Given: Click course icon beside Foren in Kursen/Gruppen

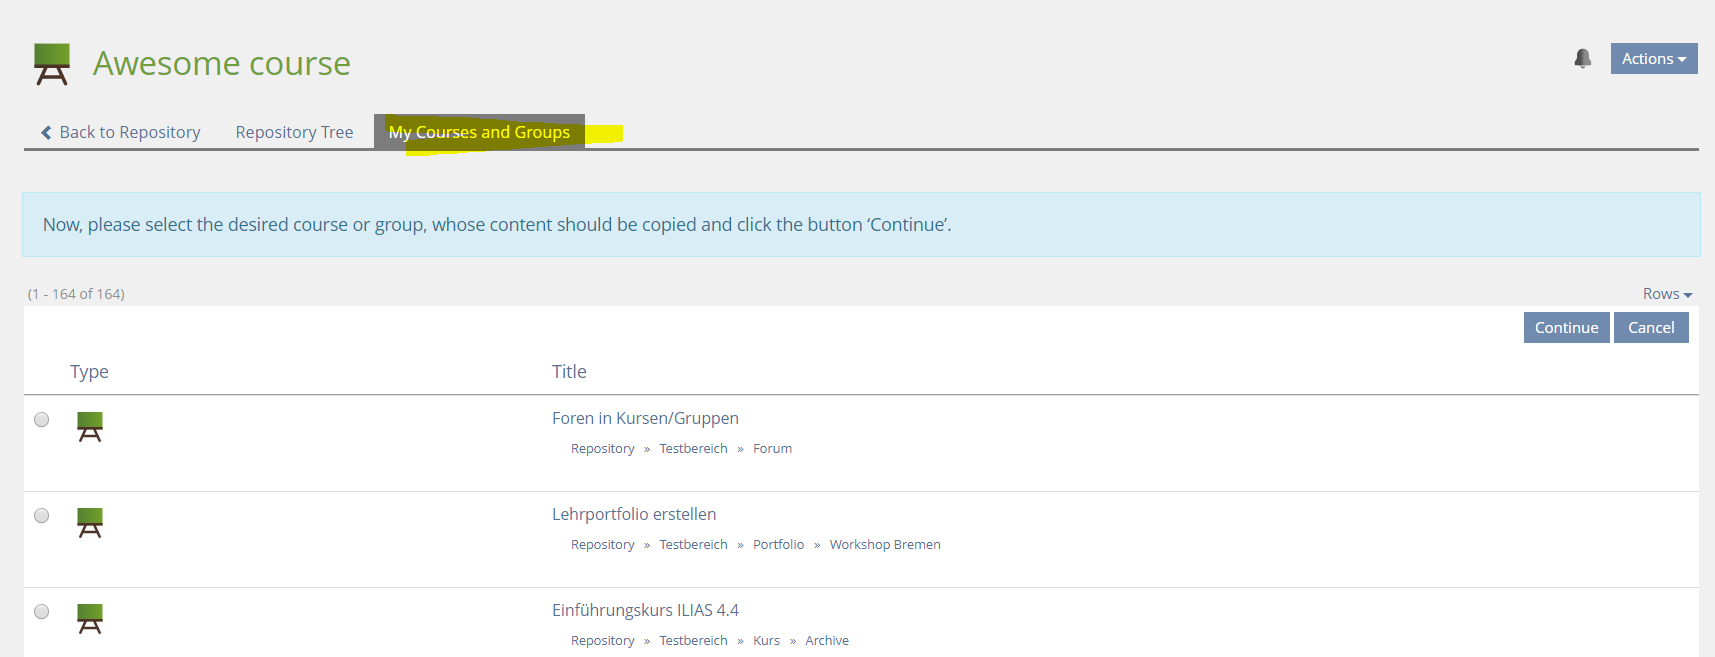Looking at the screenshot, I should pyautogui.click(x=90, y=427).
